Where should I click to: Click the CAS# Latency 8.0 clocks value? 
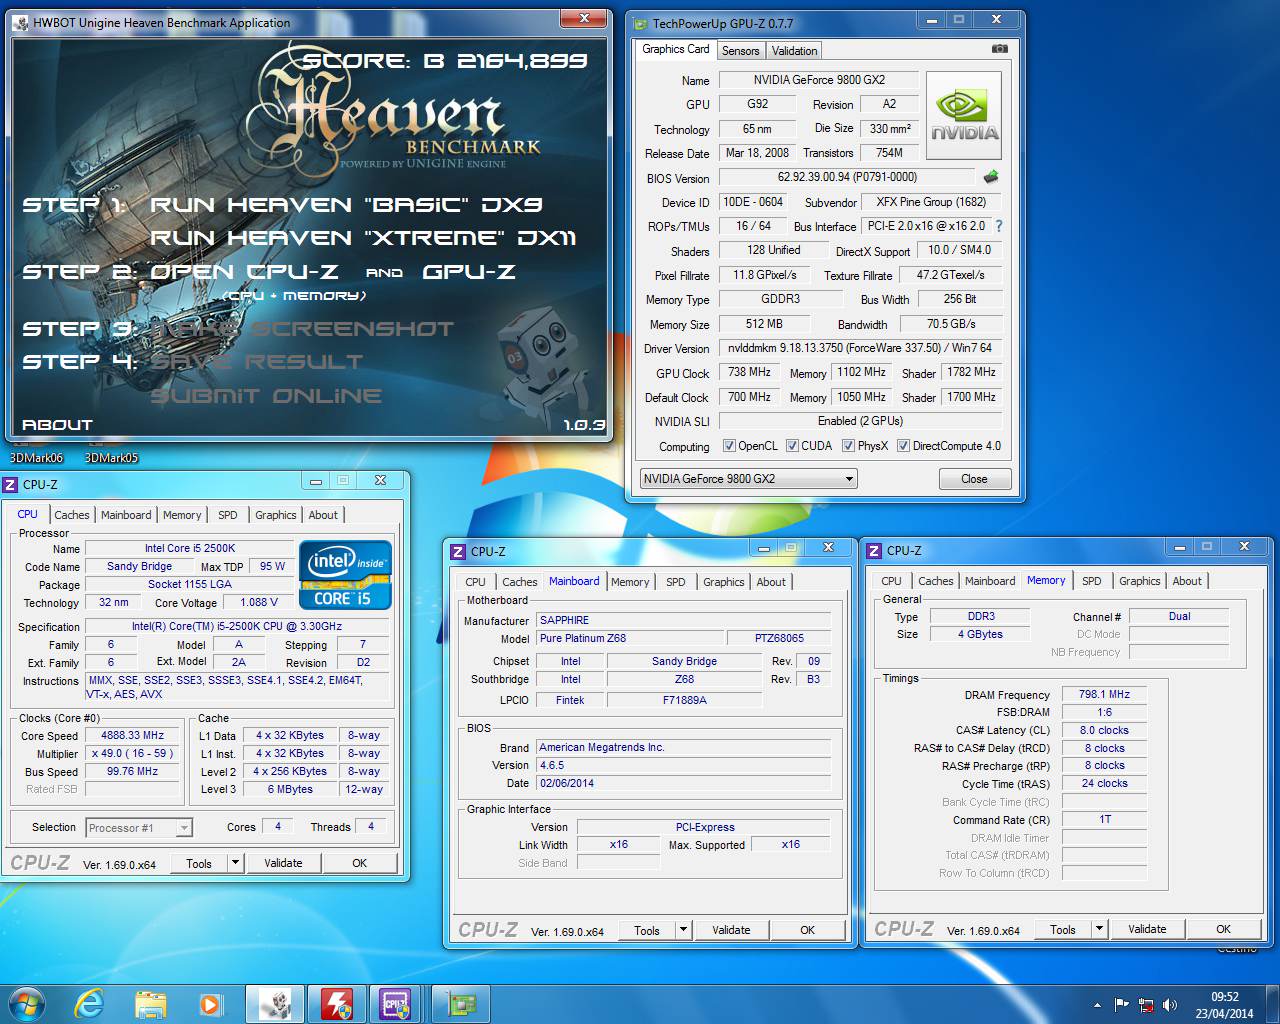(1104, 730)
